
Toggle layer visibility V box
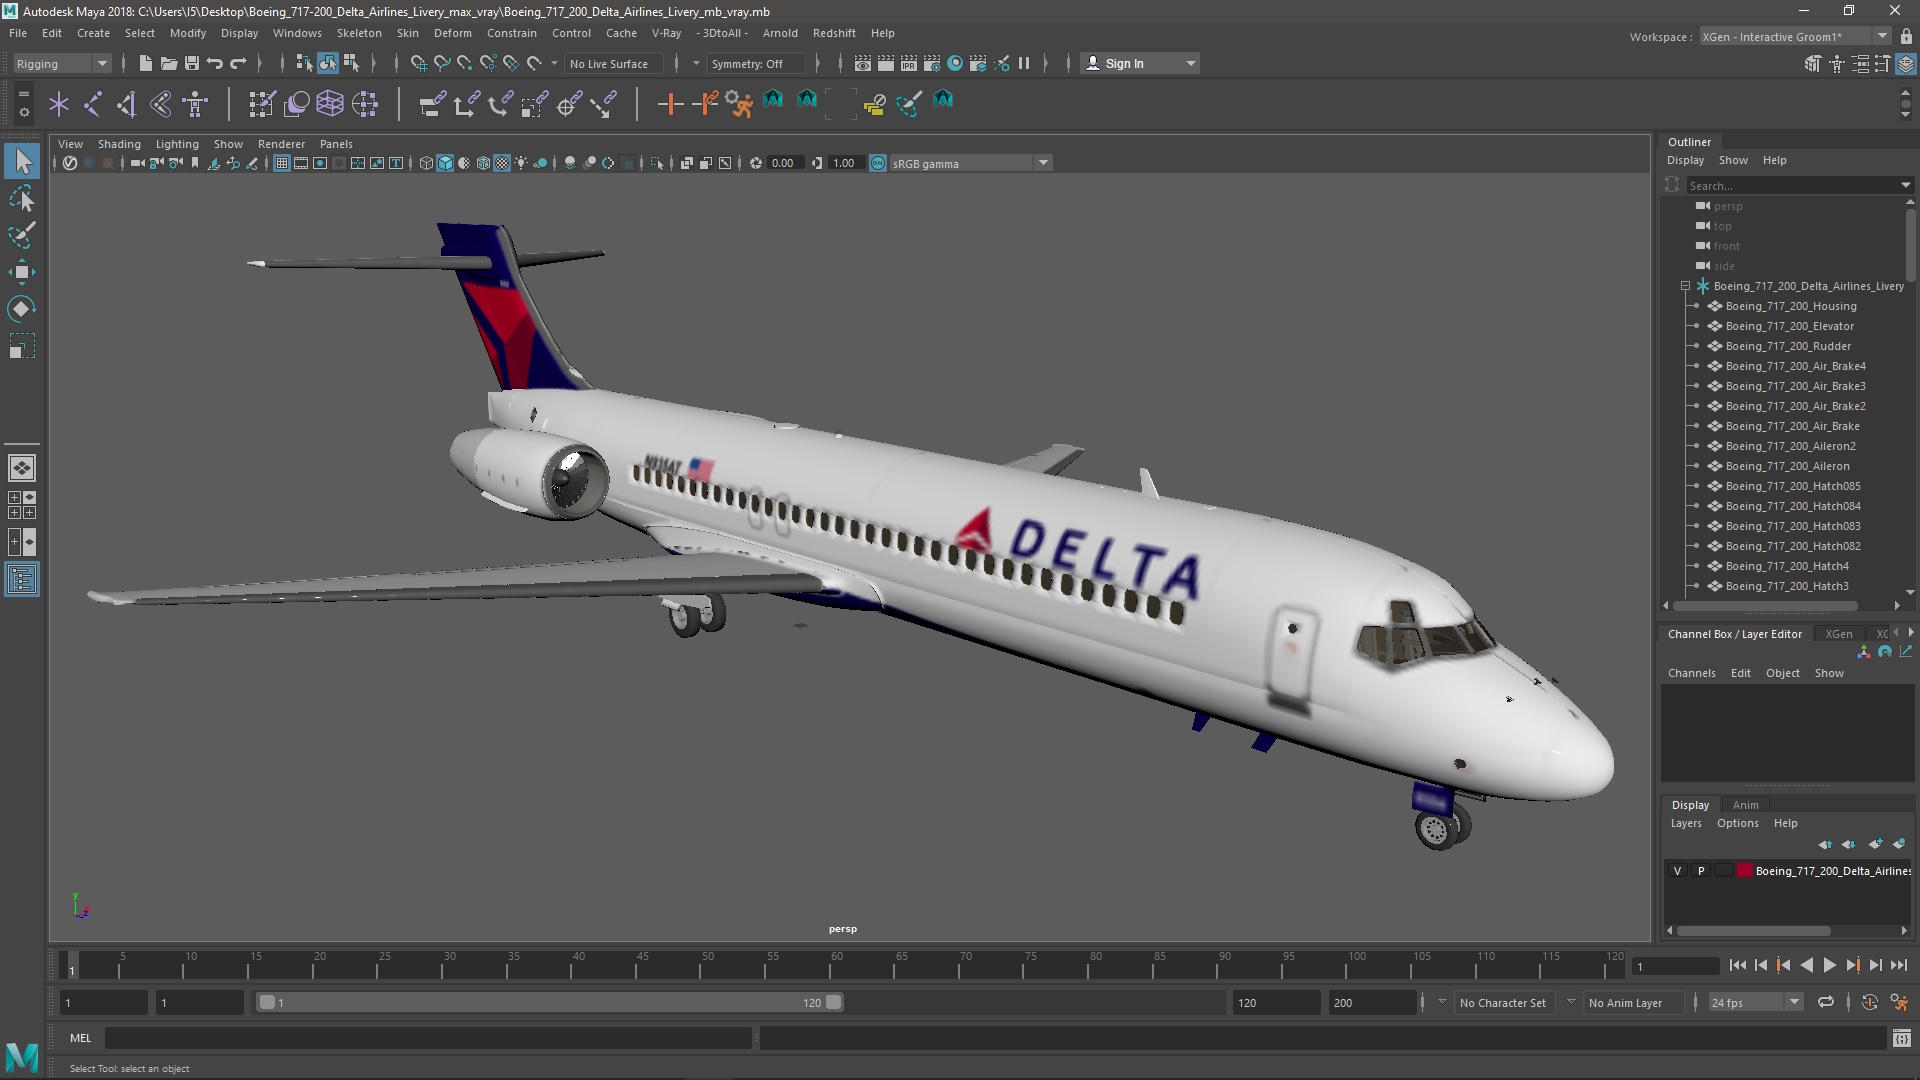1678,871
